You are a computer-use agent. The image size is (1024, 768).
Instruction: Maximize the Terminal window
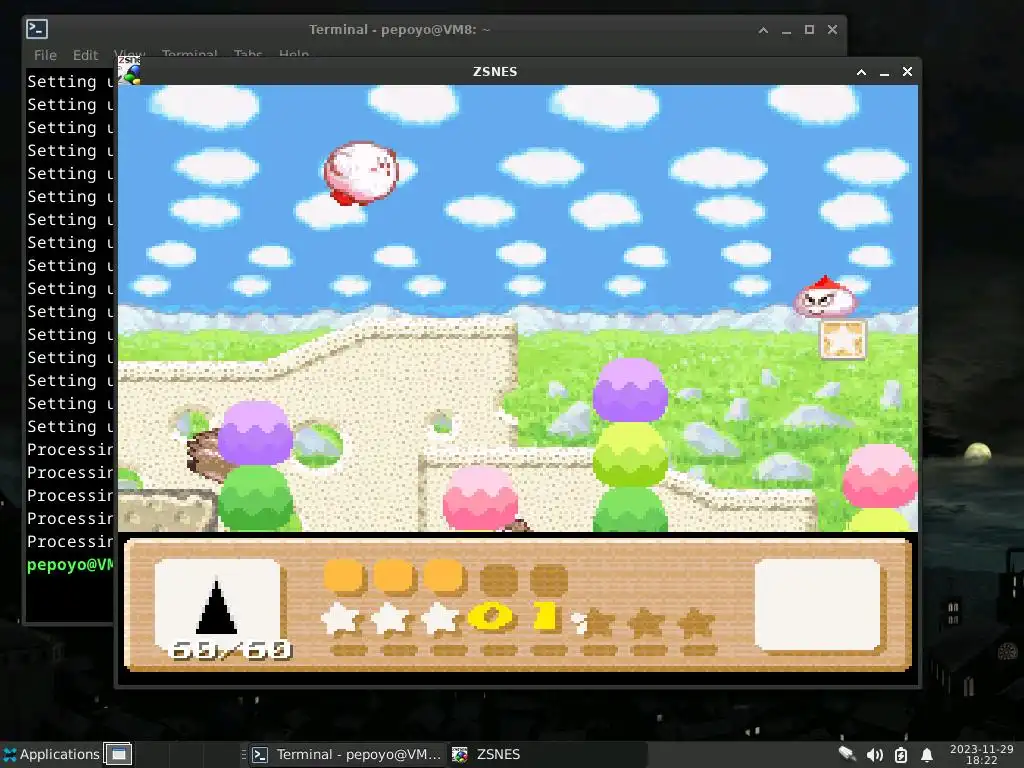809,30
